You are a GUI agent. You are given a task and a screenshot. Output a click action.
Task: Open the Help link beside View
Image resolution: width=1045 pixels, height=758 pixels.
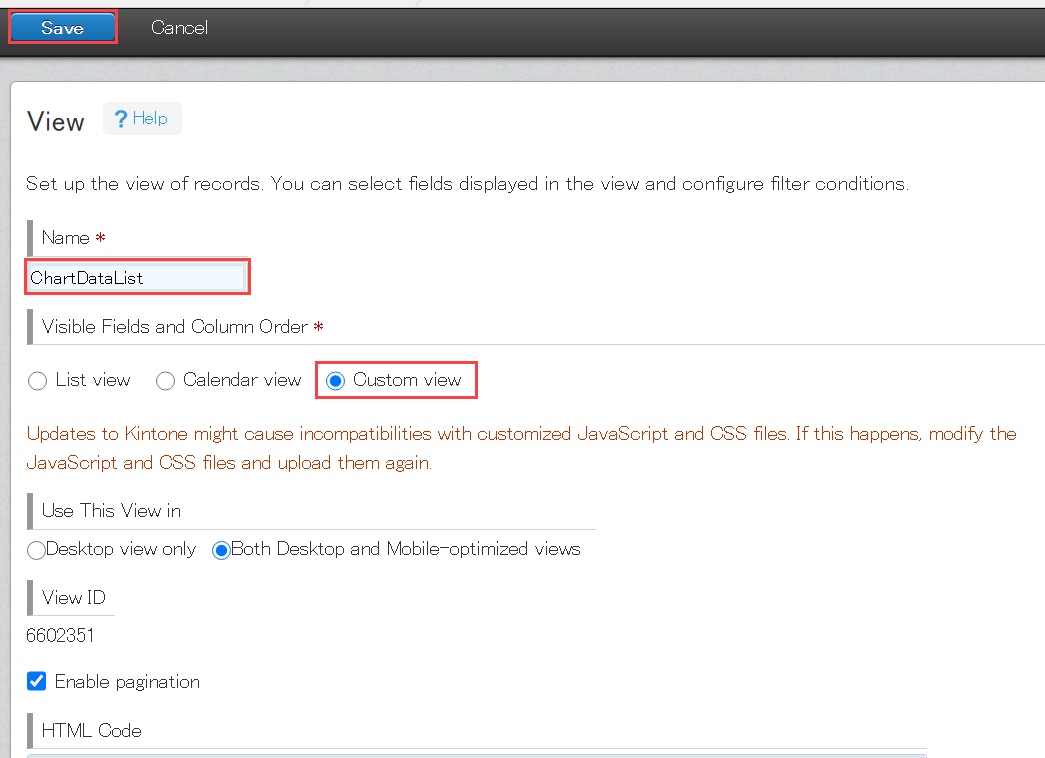142,119
